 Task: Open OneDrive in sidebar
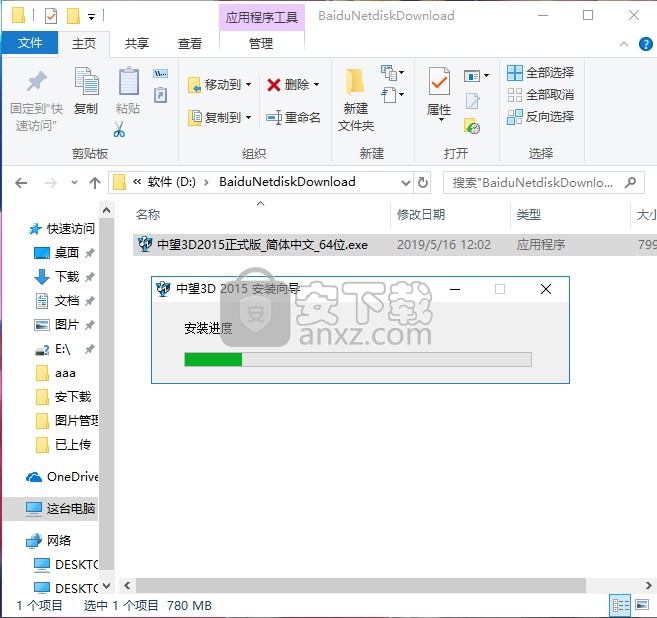(62, 476)
